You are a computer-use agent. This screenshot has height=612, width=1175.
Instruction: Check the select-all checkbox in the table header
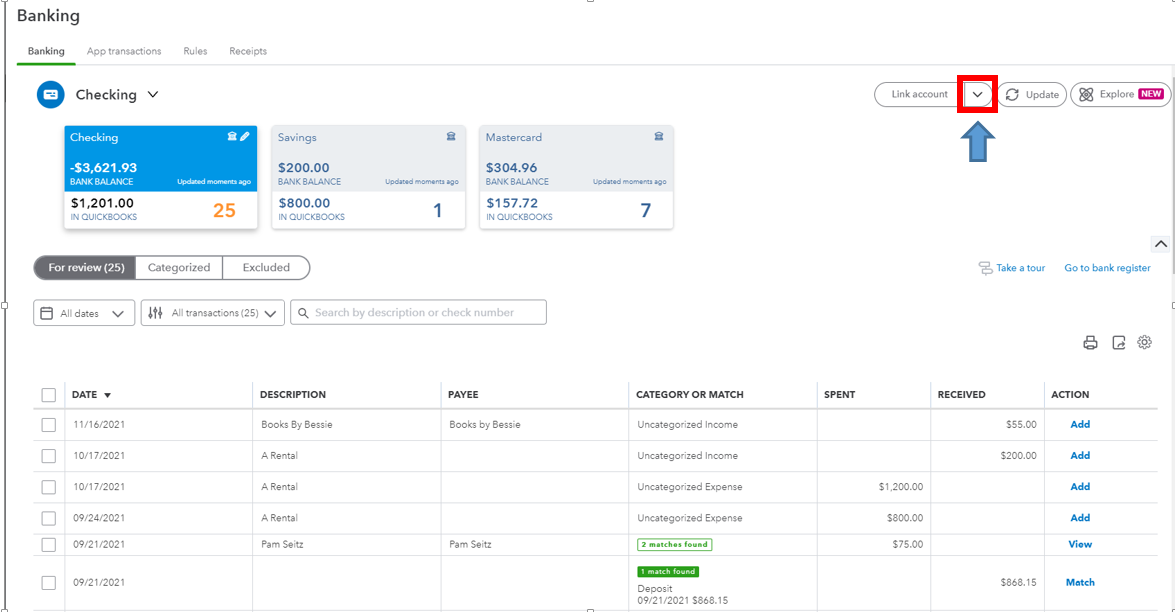tap(48, 394)
